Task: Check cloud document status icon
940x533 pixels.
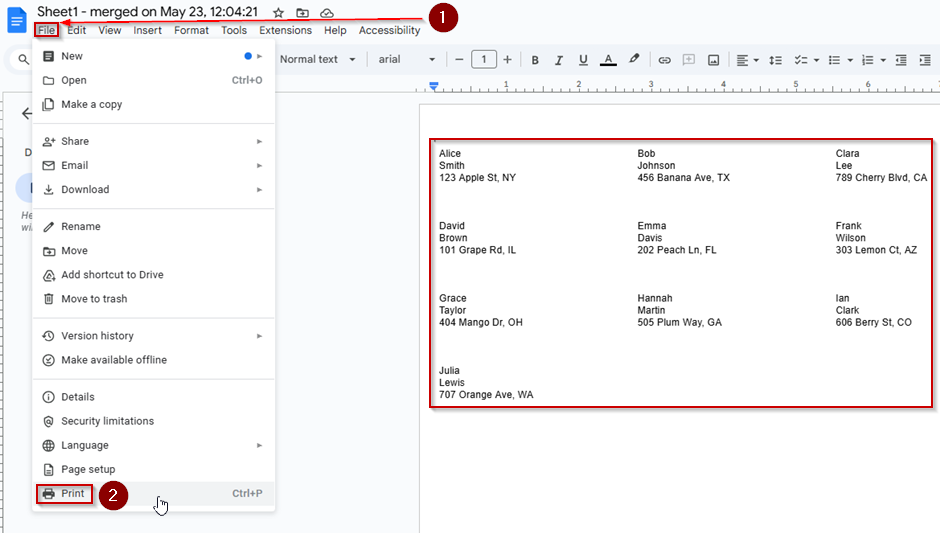Action: [327, 13]
